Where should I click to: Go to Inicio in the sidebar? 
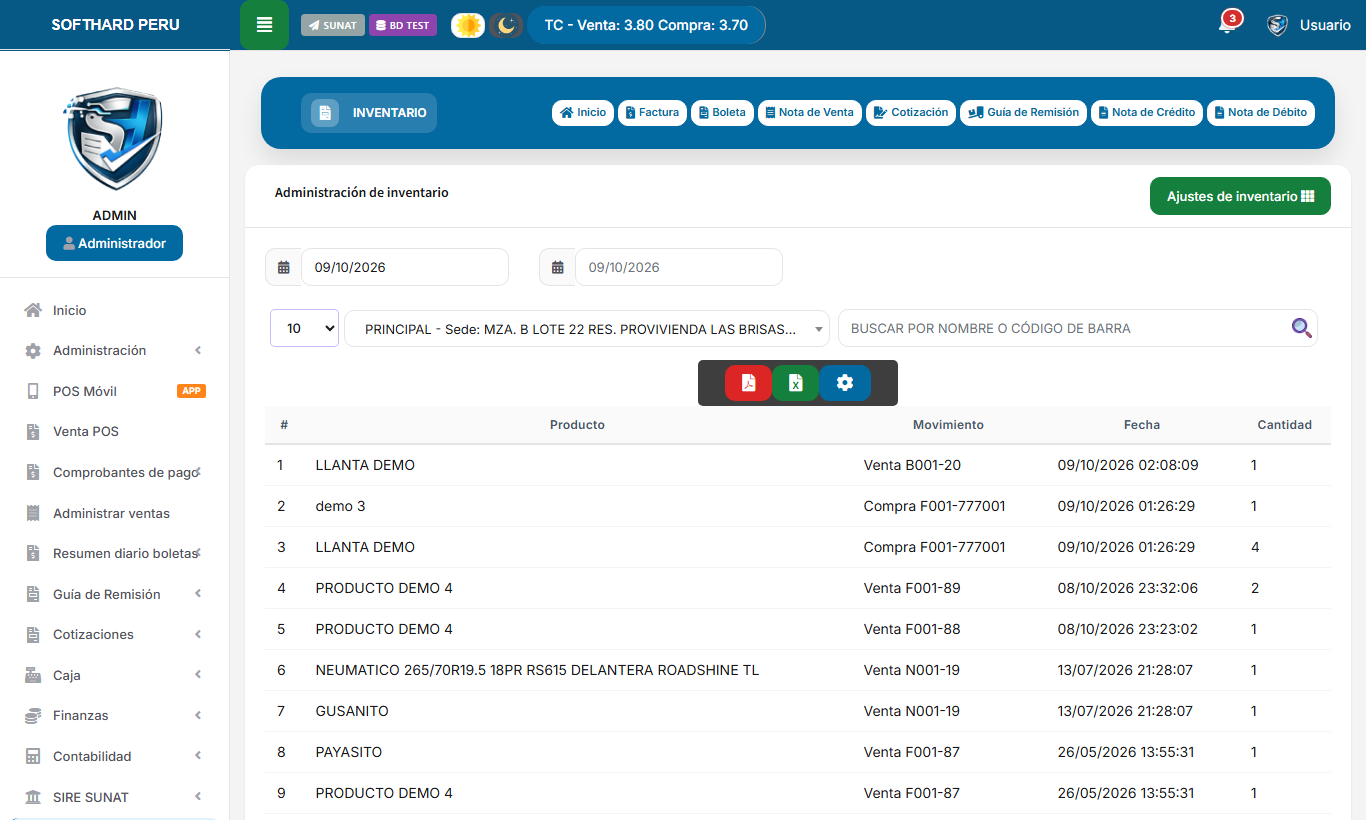coord(114,310)
